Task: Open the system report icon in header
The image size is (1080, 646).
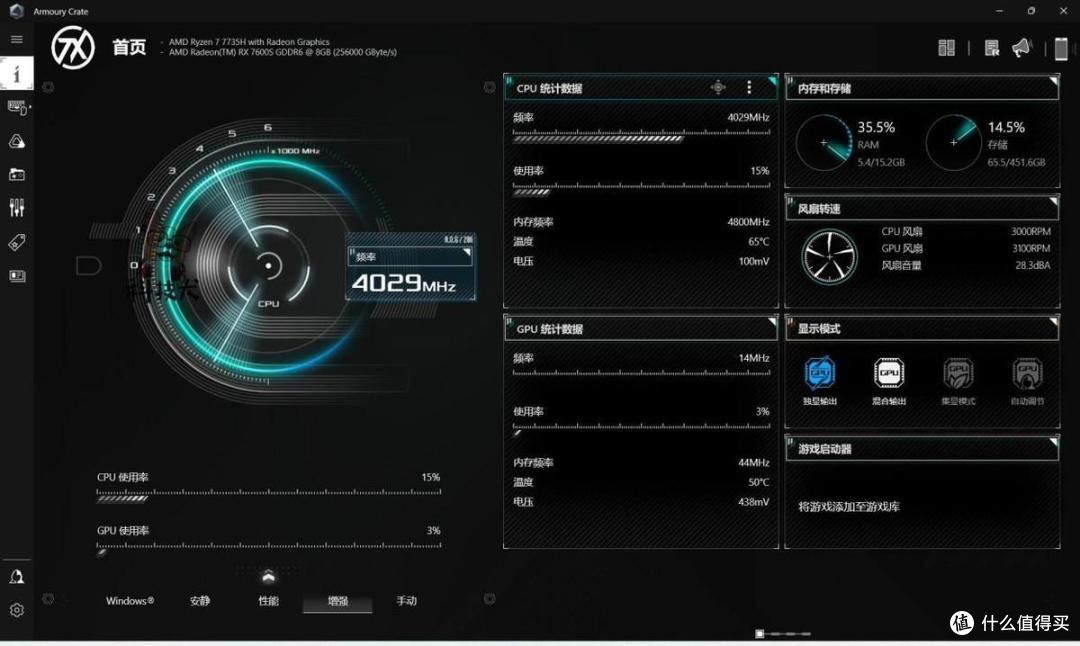Action: 991,48
